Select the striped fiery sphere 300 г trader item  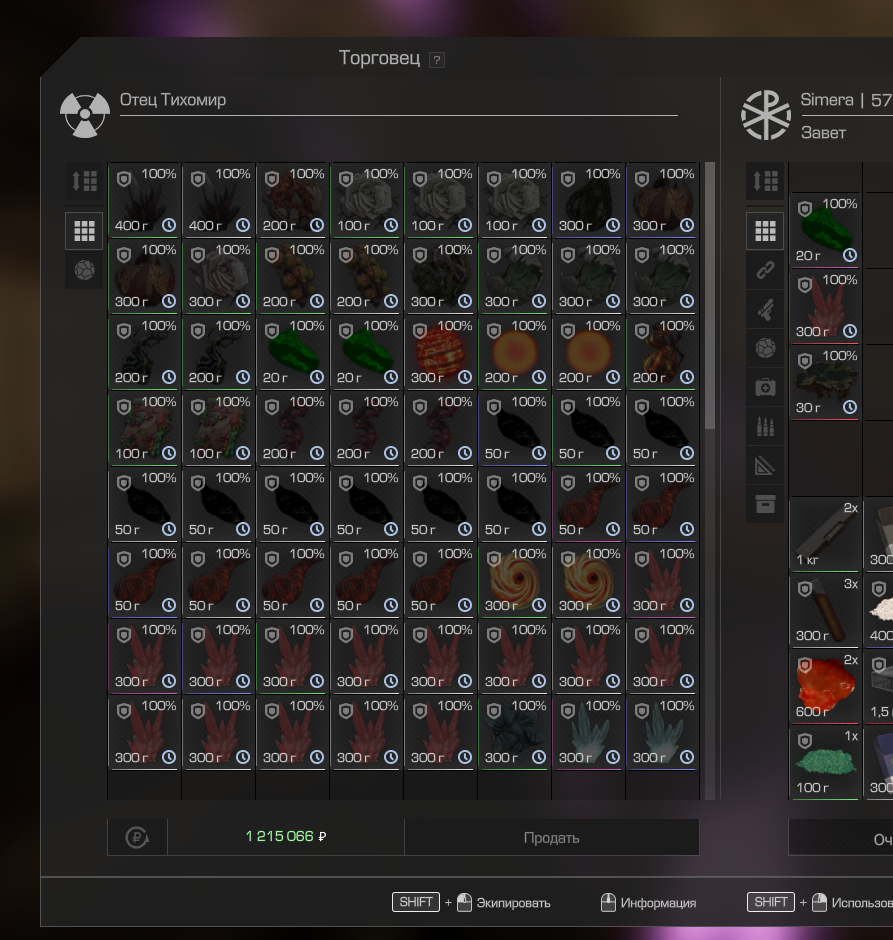click(x=441, y=352)
